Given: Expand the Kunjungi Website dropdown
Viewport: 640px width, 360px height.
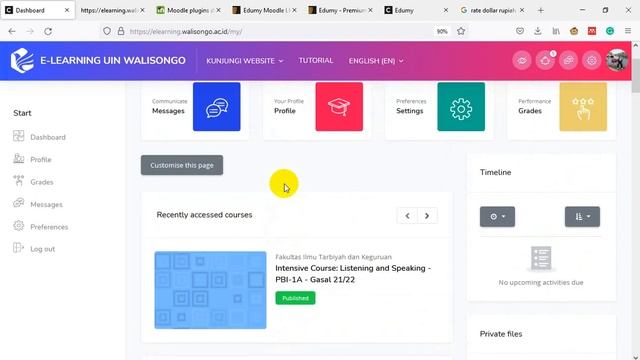Looking at the screenshot, I should pos(244,61).
